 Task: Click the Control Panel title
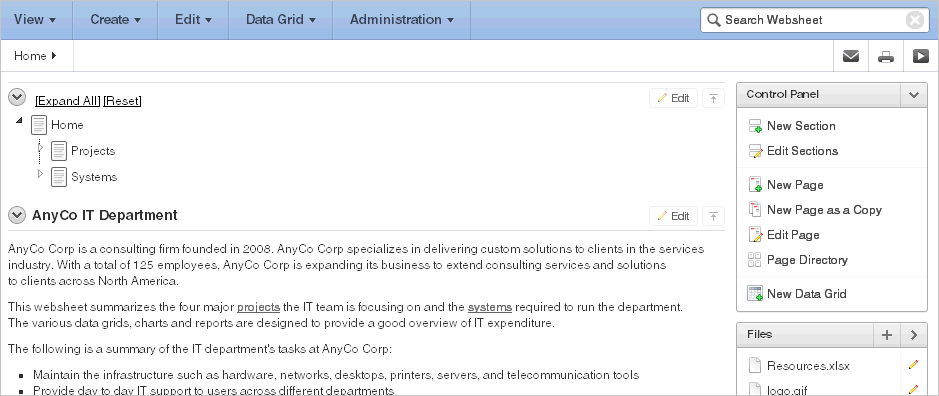coord(783,95)
